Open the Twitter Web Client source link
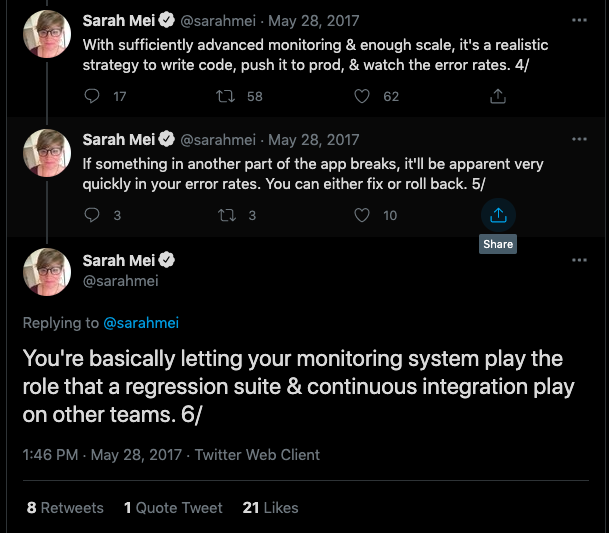Image resolution: width=609 pixels, height=533 pixels. [257, 455]
